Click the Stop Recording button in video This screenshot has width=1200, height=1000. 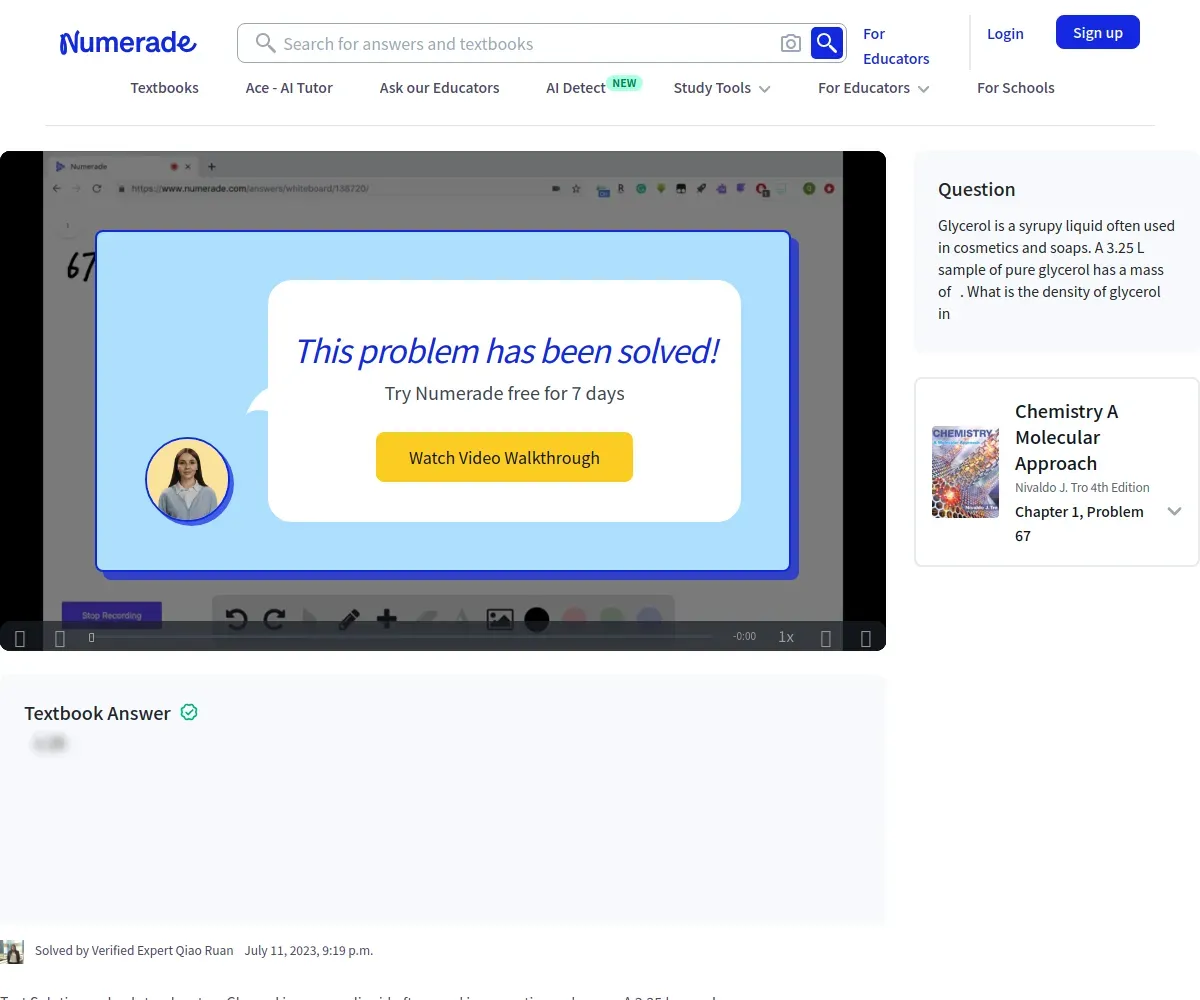pos(111,615)
